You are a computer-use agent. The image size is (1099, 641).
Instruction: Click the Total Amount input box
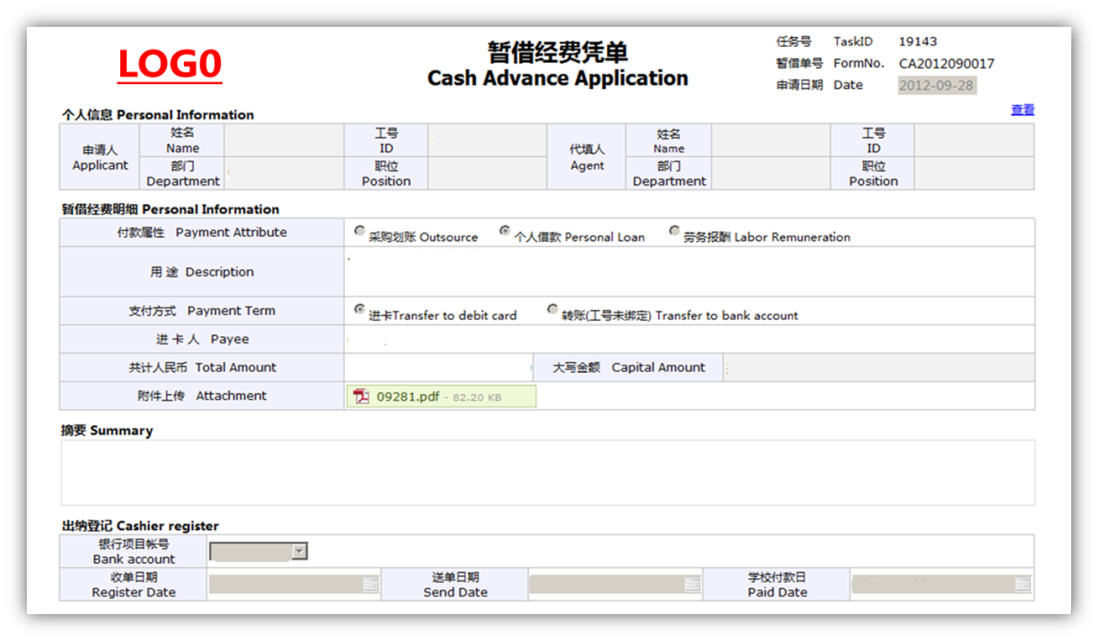(437, 368)
